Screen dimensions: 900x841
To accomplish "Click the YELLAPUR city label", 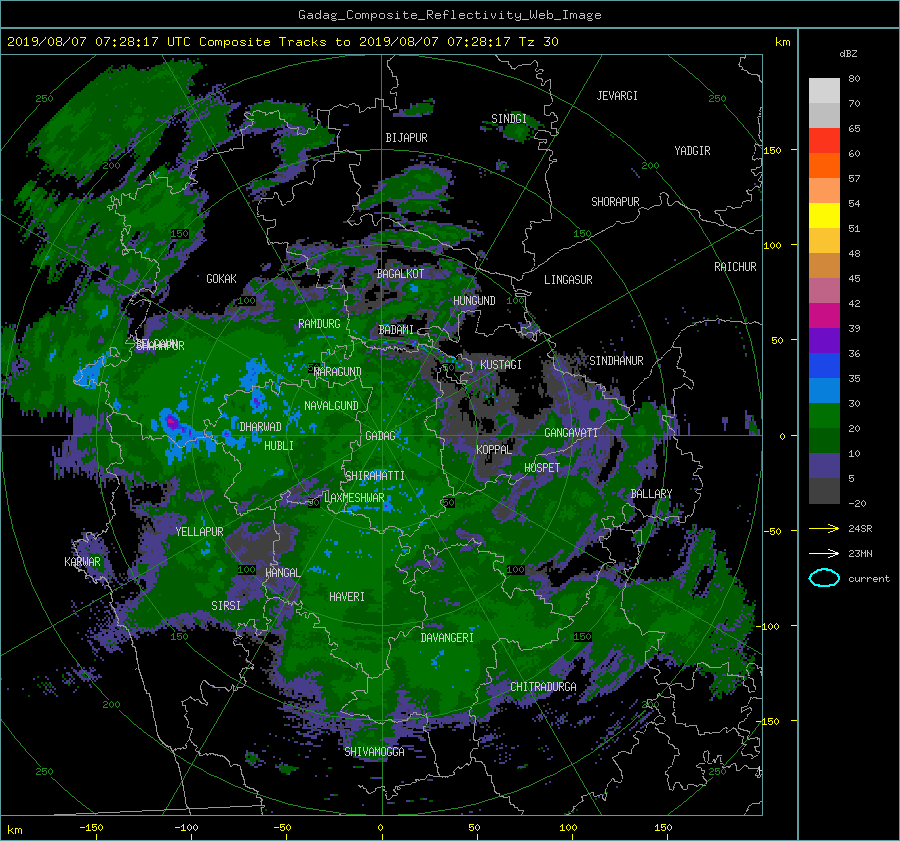I will (x=199, y=532).
